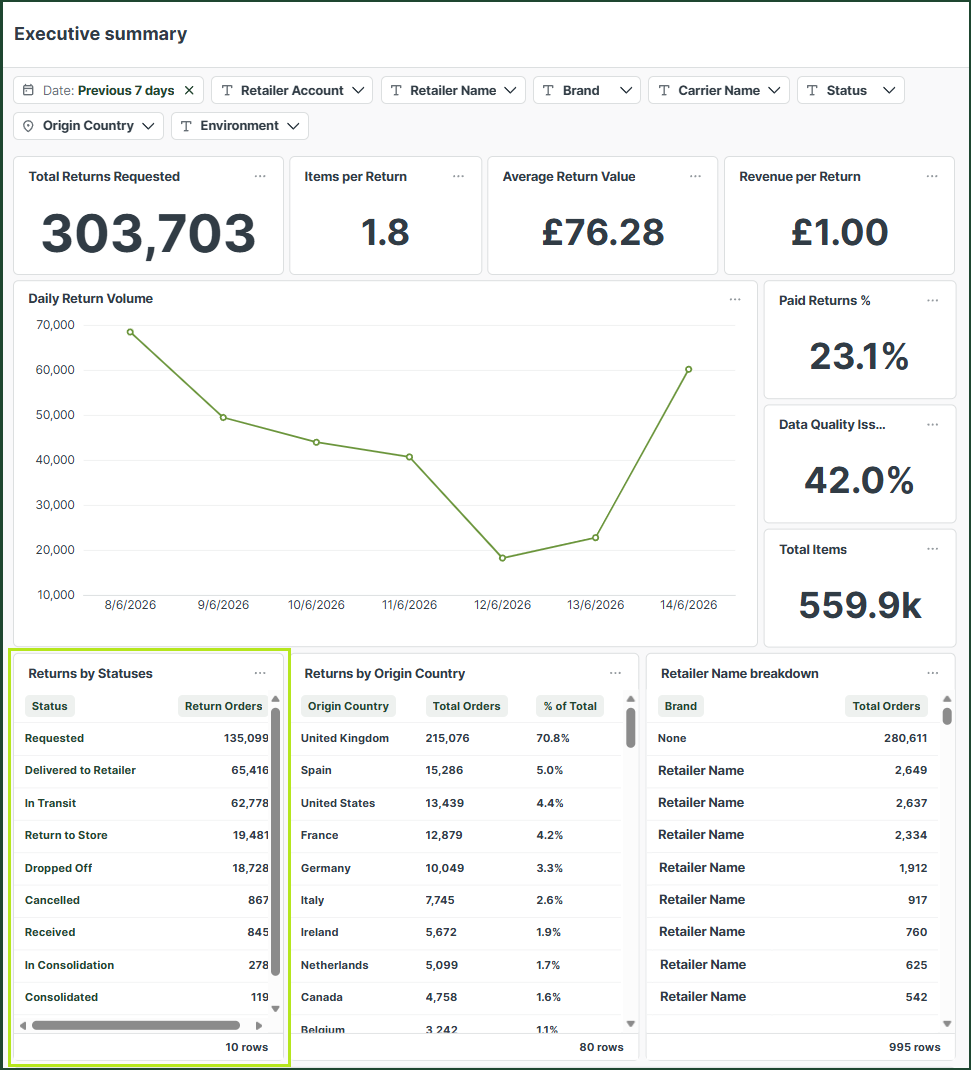The image size is (971, 1070).
Task: Remove the Previous 7 days date filter
Action: (x=190, y=90)
